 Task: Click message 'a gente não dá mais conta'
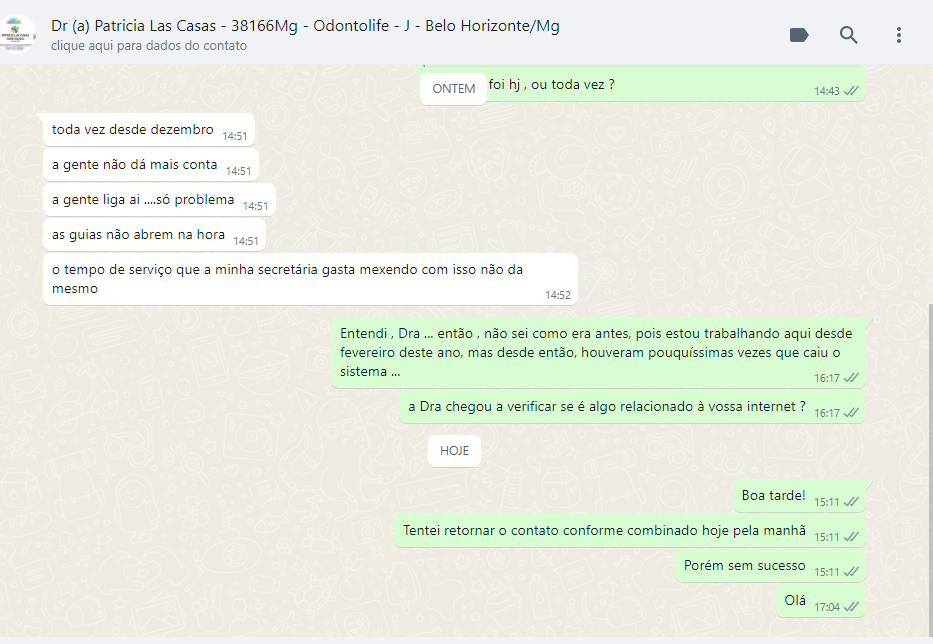[x=151, y=164]
